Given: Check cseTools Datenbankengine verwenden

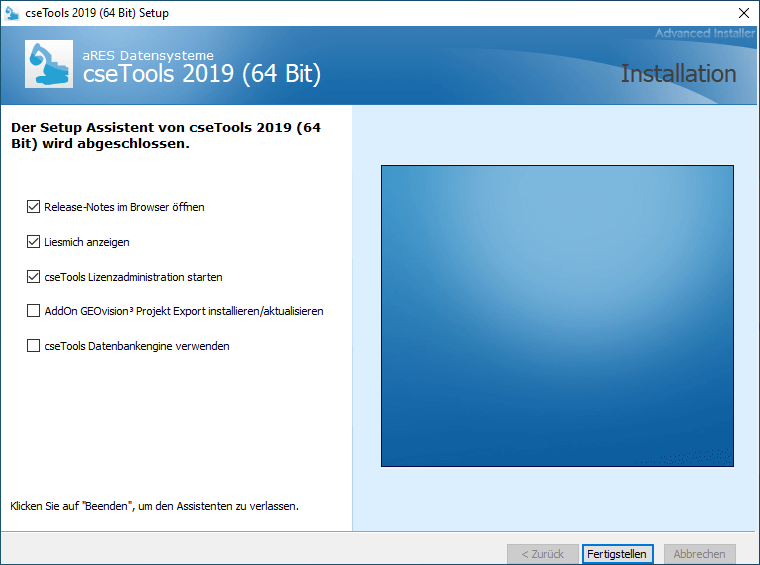Looking at the screenshot, I should (34, 346).
